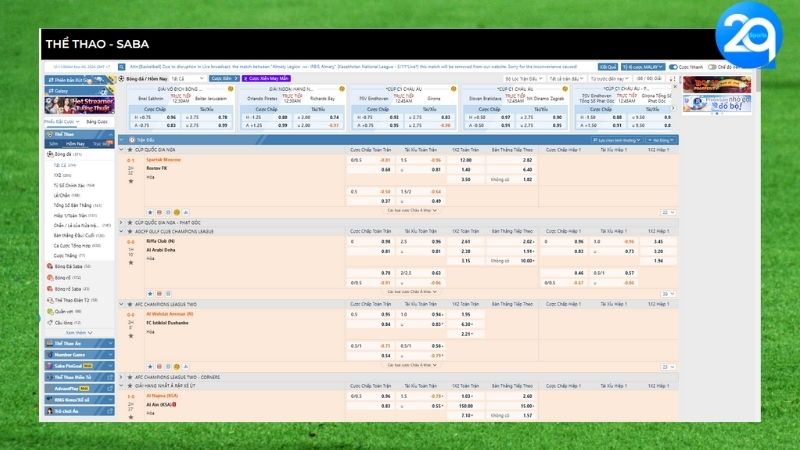Screen dimensions: 800x450
Task: Select Tỷ Số Chính Xác market in sidebar
Action: (x=74, y=185)
